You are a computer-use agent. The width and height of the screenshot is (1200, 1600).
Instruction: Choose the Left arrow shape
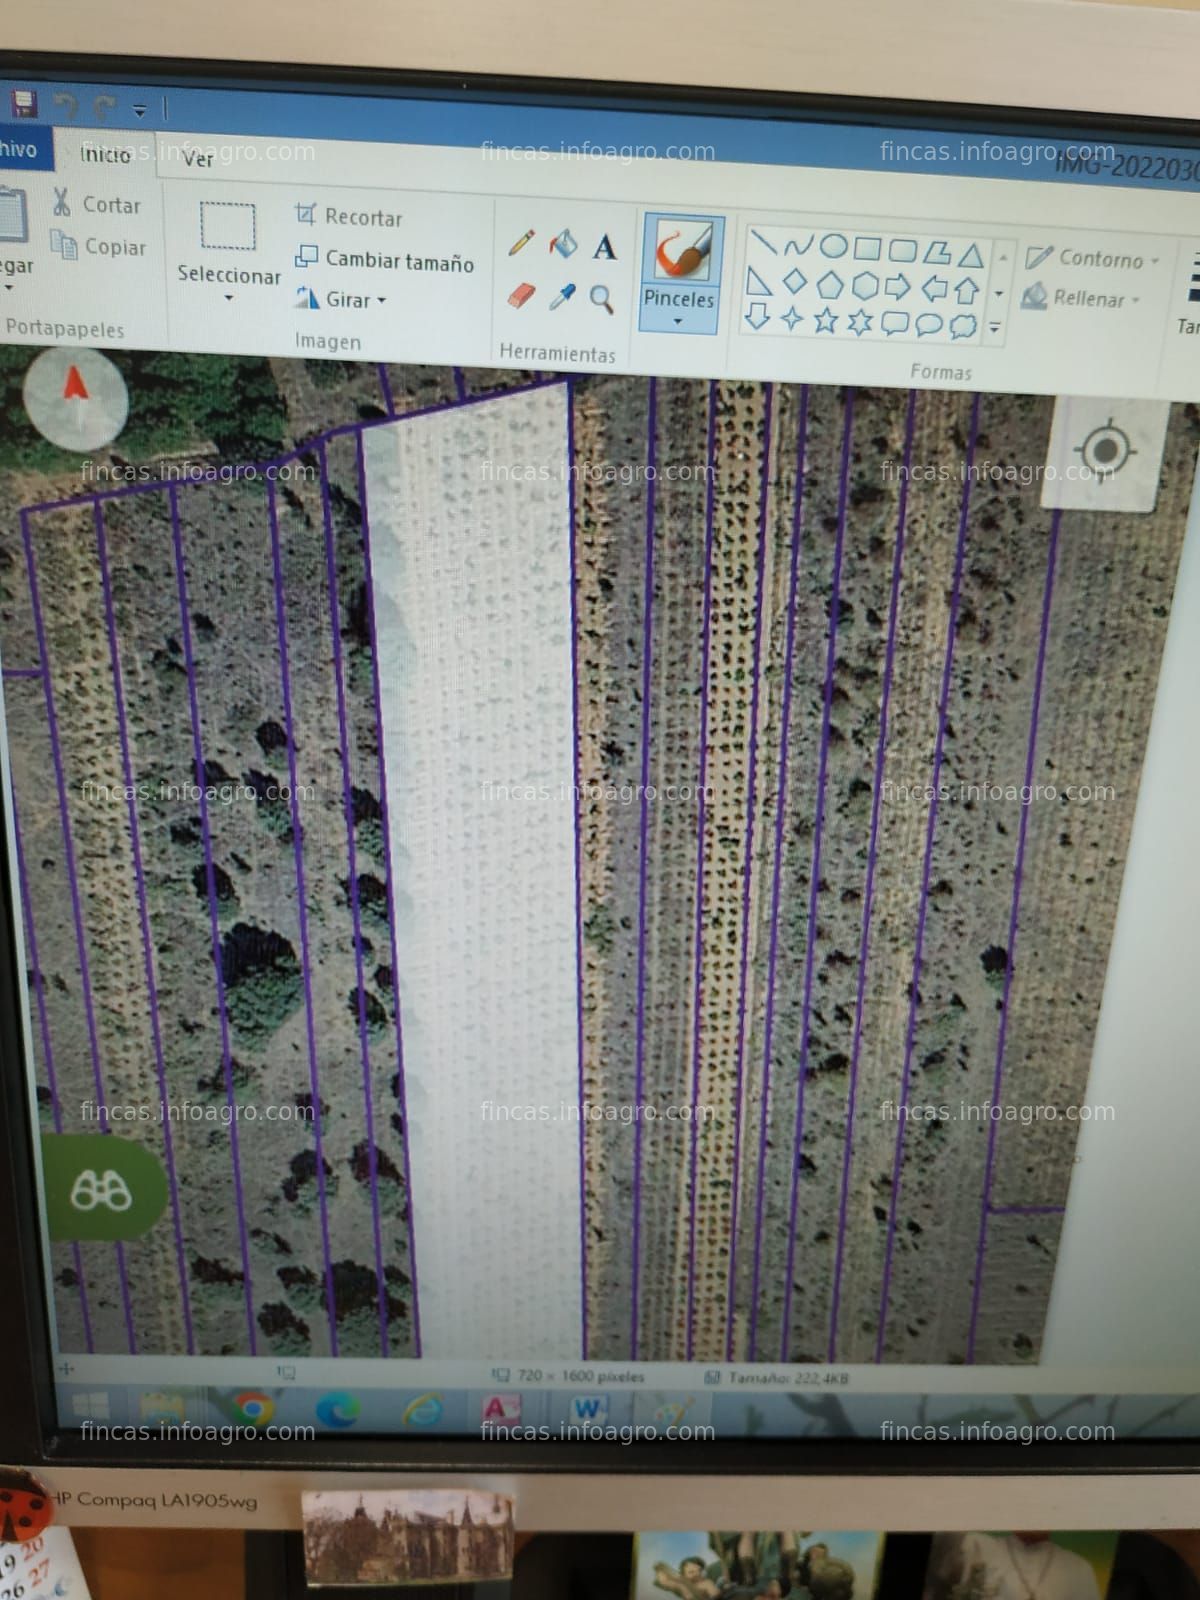click(933, 290)
